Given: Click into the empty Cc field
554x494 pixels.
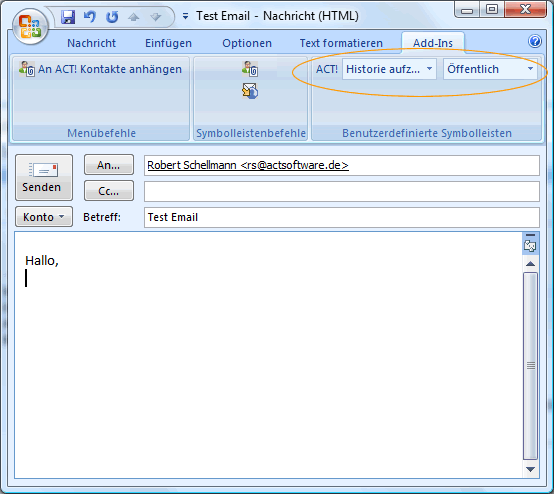Looking at the screenshot, I should pos(342,191).
